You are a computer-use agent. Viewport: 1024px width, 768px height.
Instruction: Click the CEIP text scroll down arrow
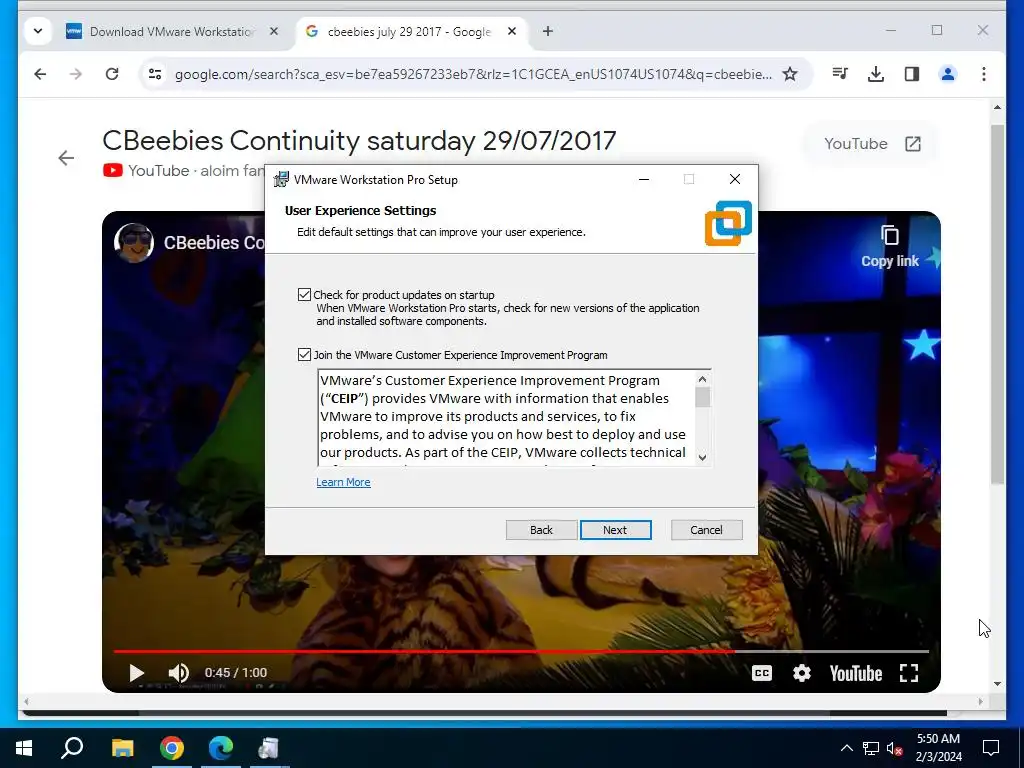coord(703,458)
